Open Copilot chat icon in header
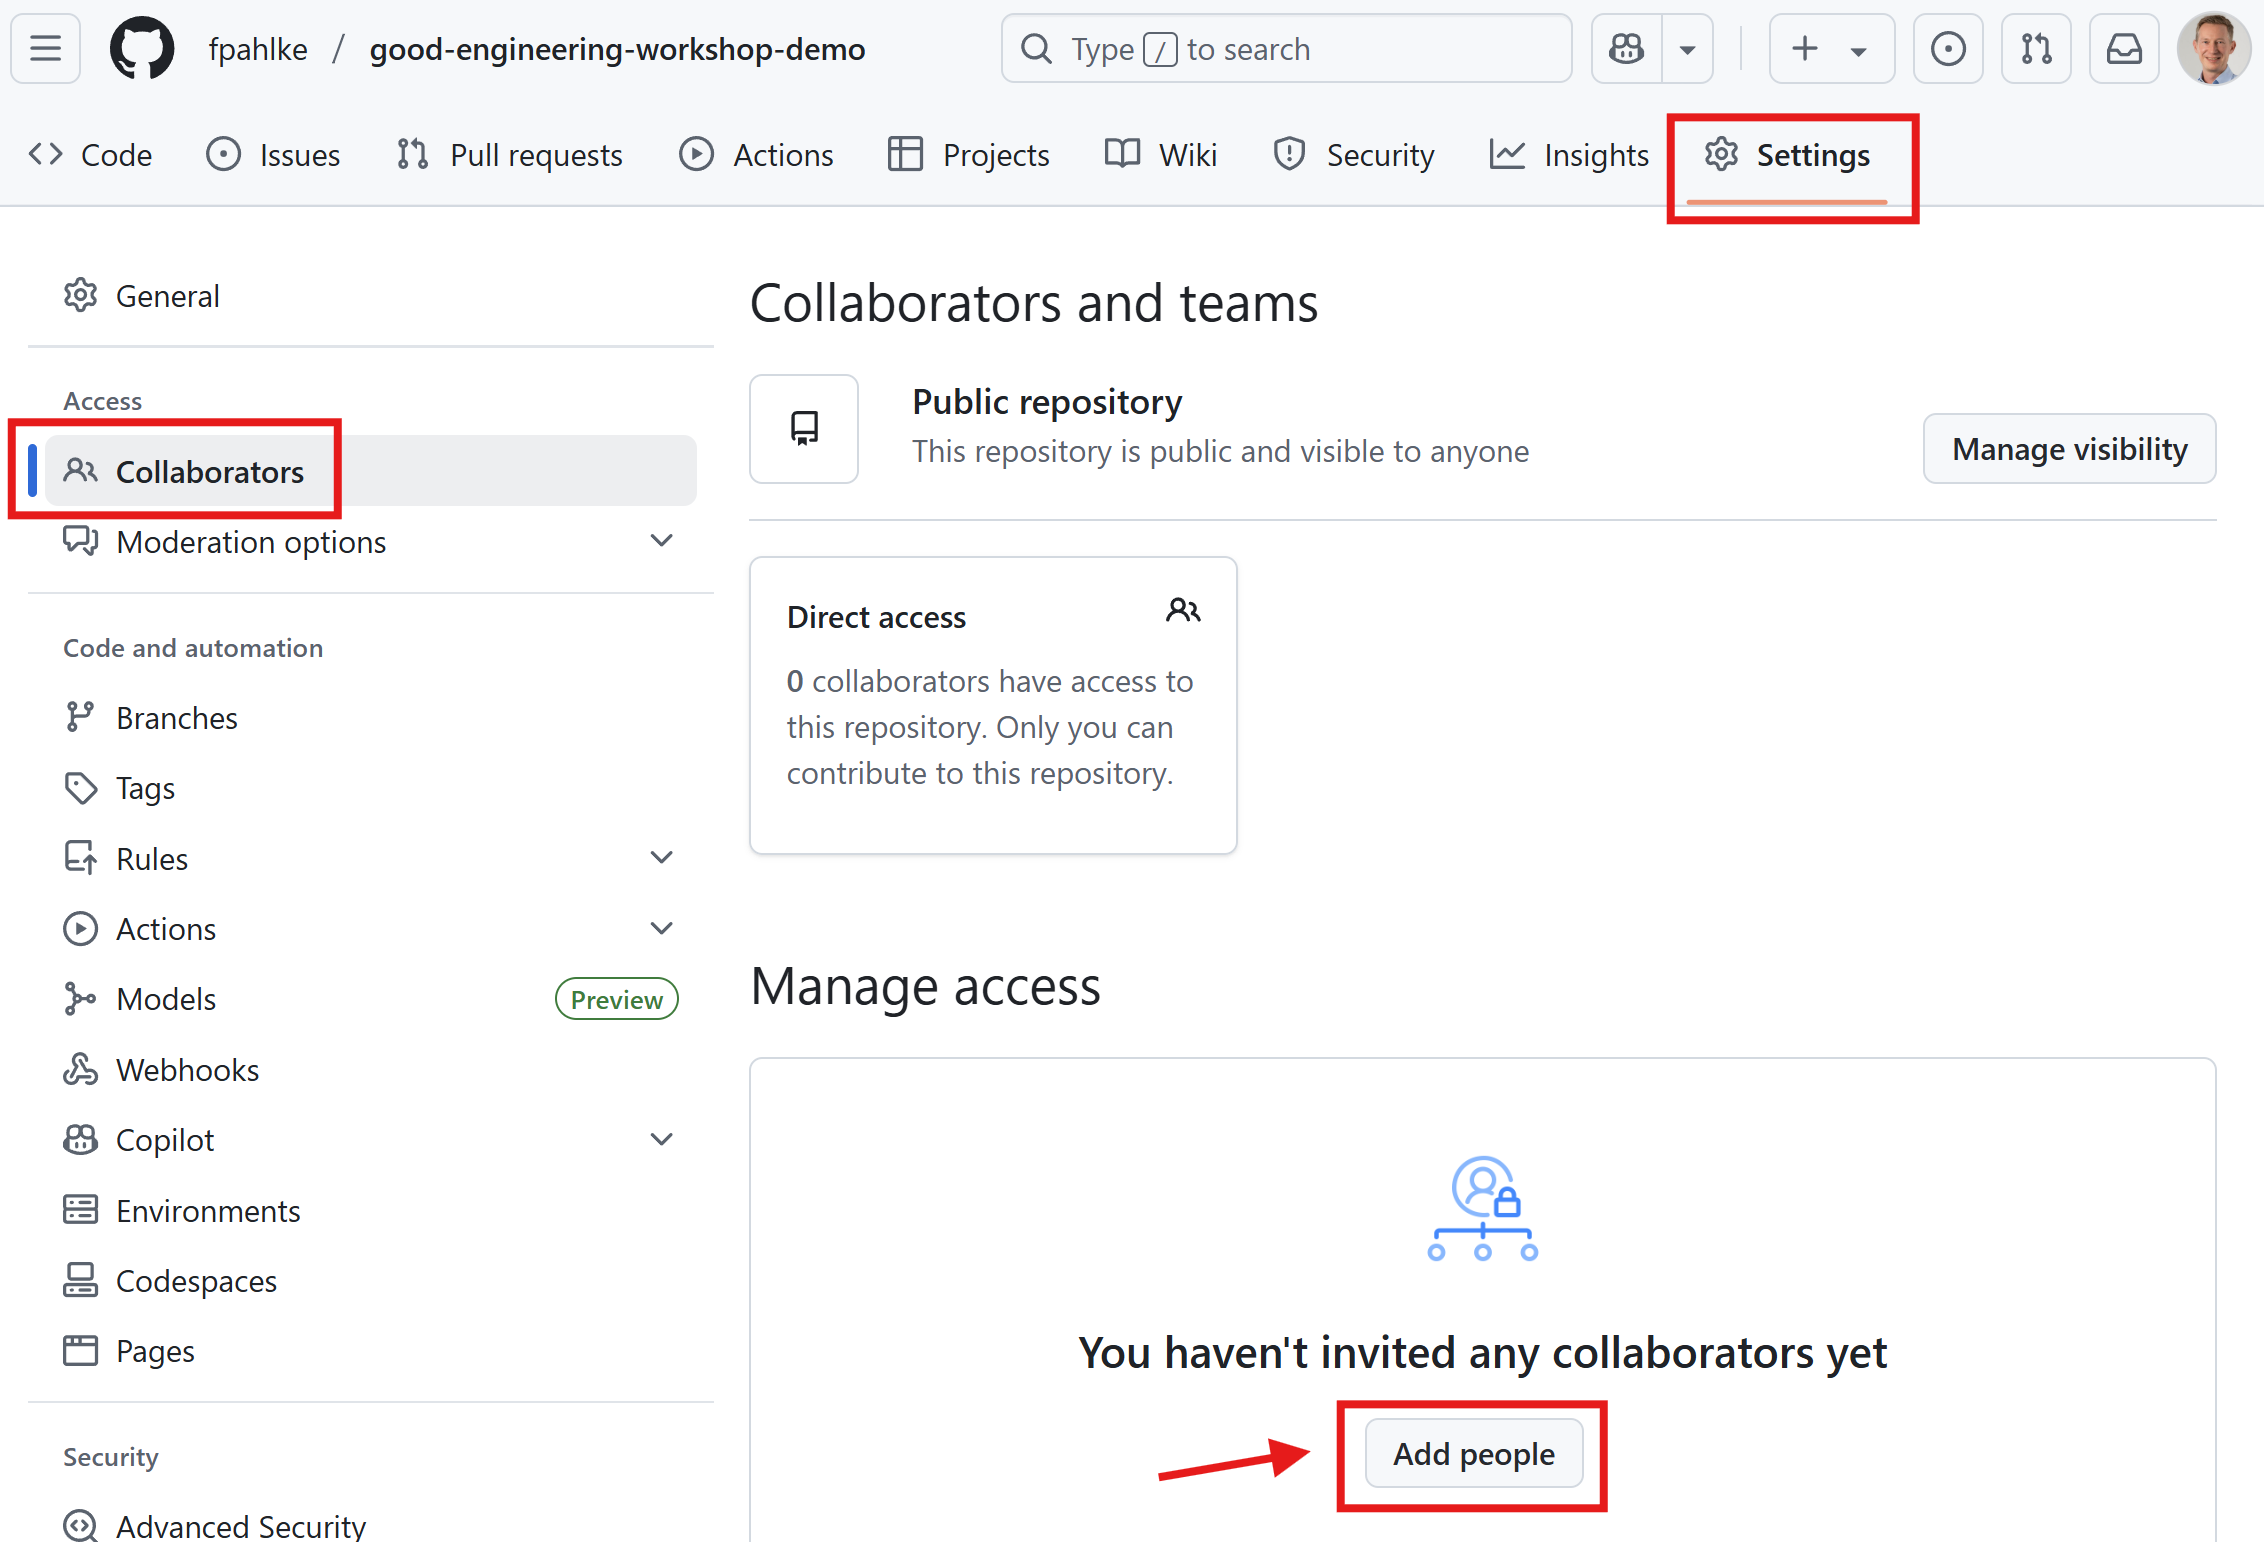2264x1542 pixels. 1627,48
